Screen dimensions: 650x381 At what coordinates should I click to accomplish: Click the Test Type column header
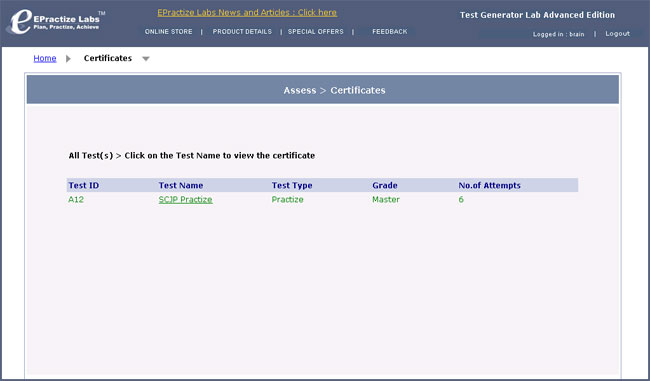292,185
